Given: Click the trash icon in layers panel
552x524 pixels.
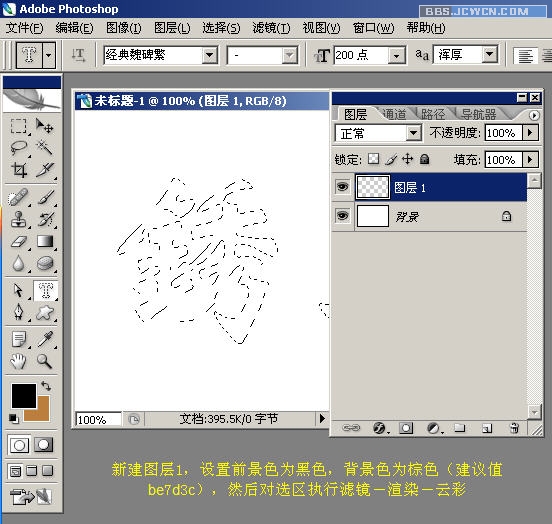Looking at the screenshot, I should click(514, 428).
